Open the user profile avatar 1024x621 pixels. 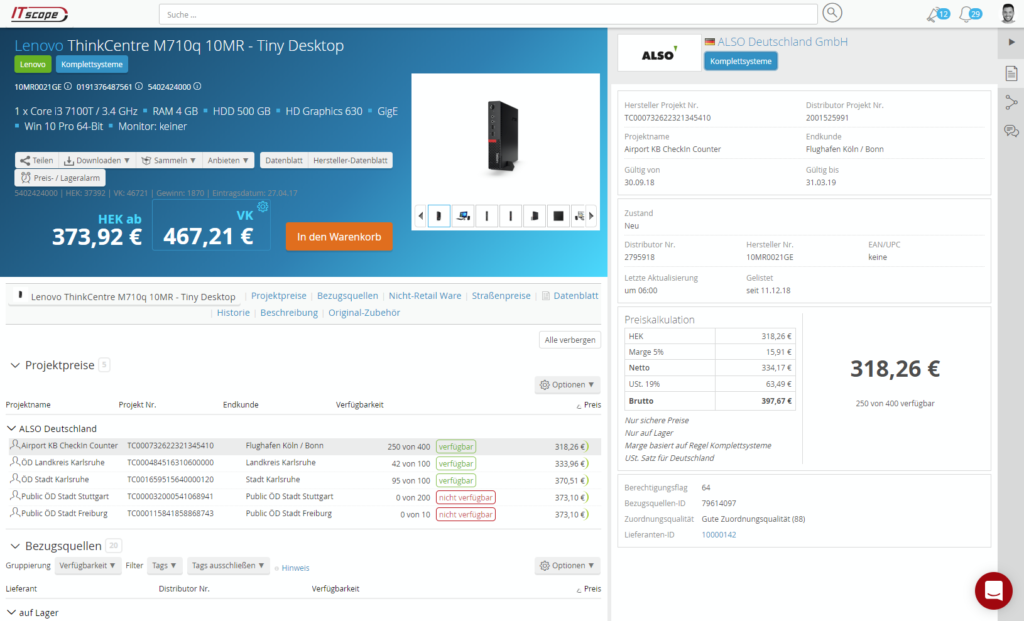[1008, 13]
